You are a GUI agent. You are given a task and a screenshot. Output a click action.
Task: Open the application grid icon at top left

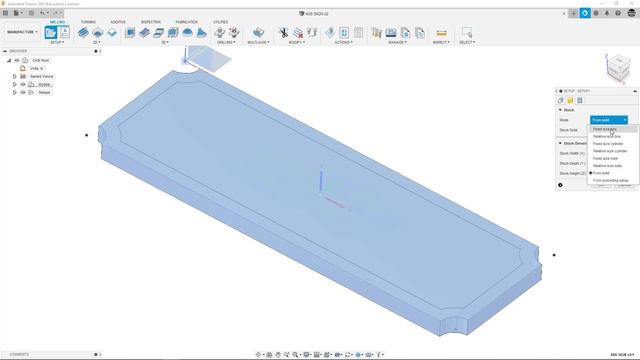tap(5, 13)
